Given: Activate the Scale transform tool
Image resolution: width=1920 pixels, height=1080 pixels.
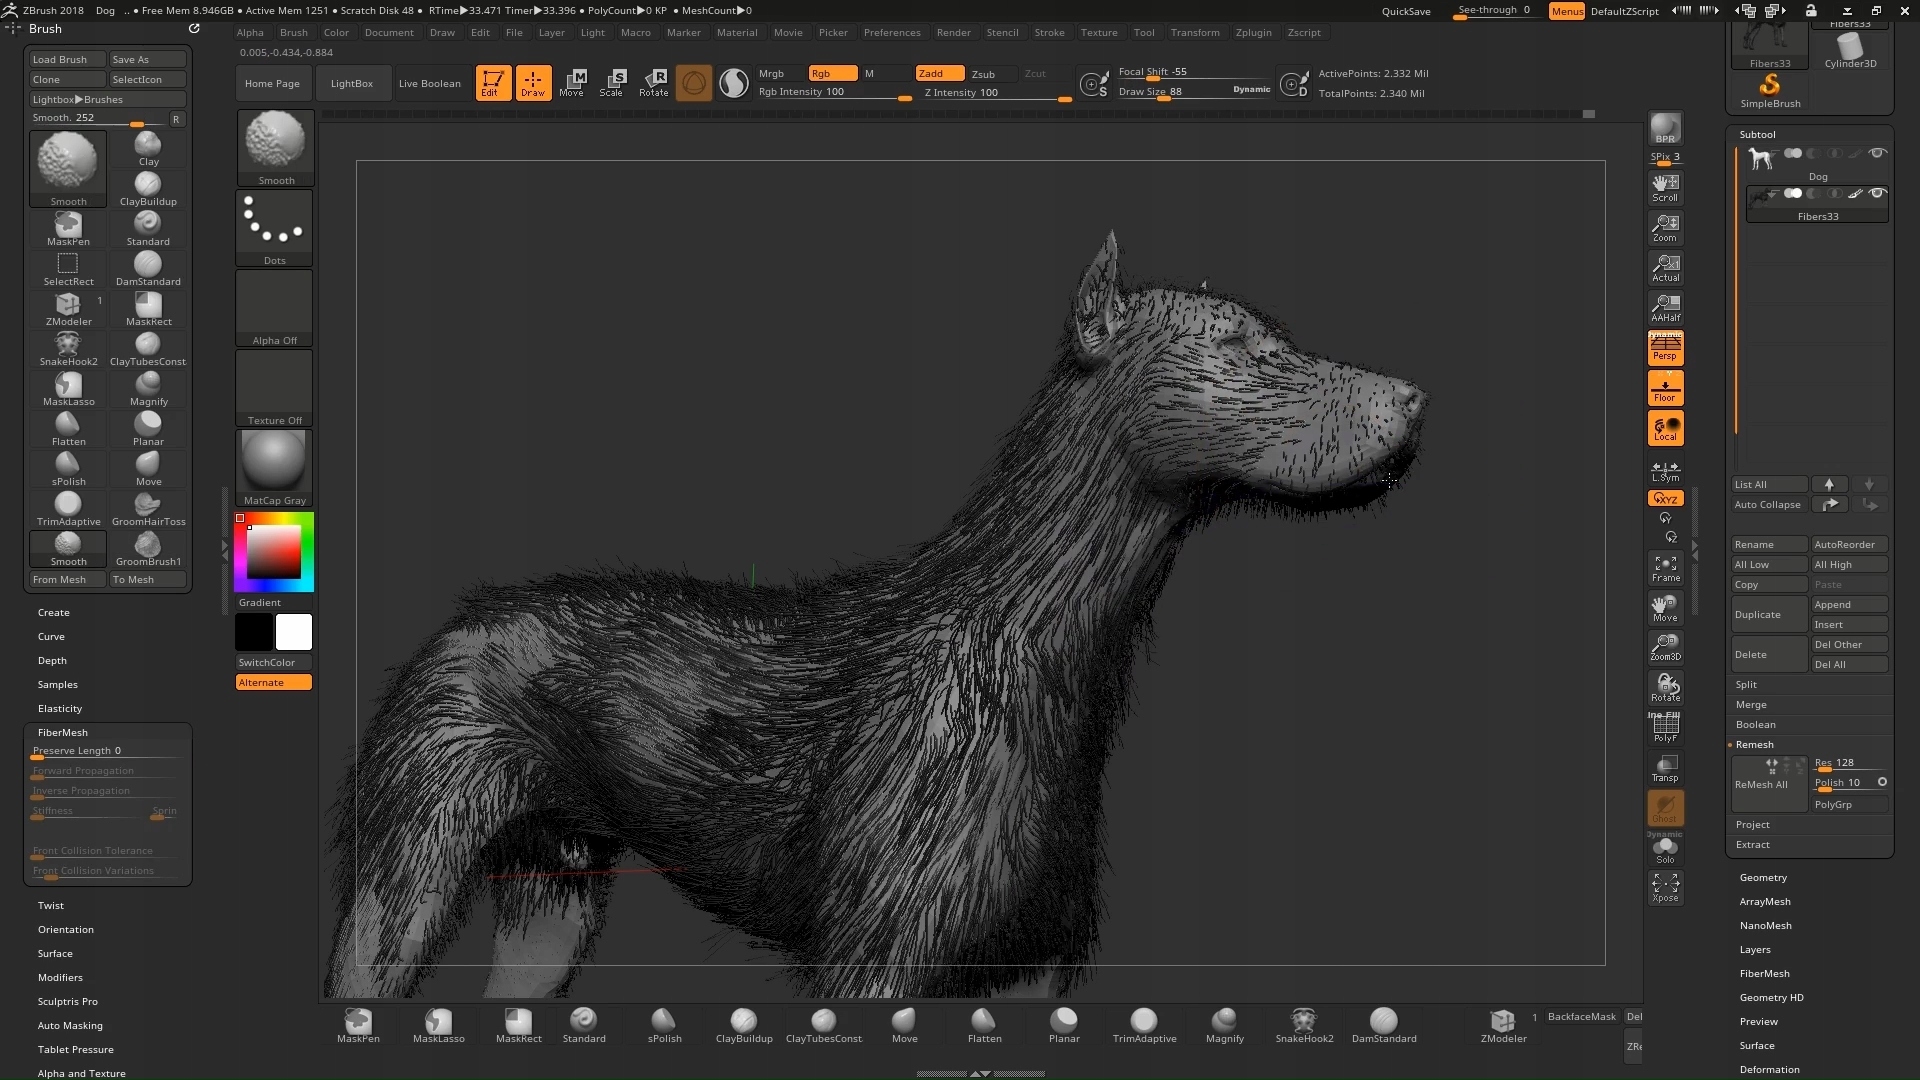Looking at the screenshot, I should [x=611, y=83].
